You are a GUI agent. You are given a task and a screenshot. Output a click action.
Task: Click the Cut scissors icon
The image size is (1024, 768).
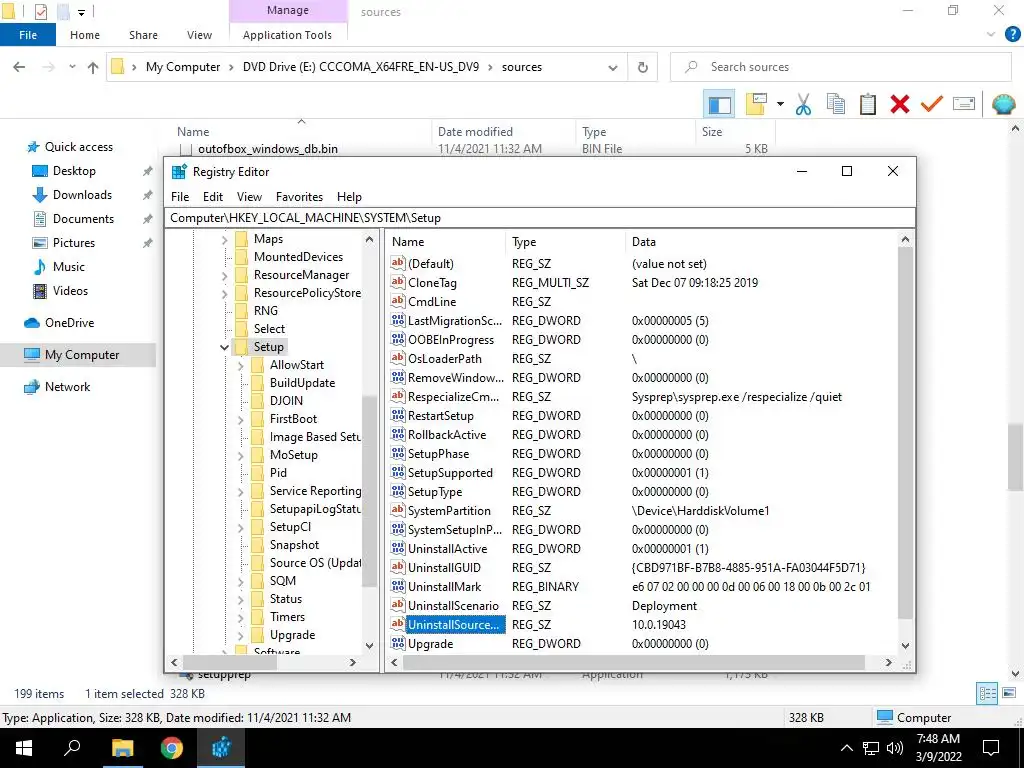tap(803, 104)
